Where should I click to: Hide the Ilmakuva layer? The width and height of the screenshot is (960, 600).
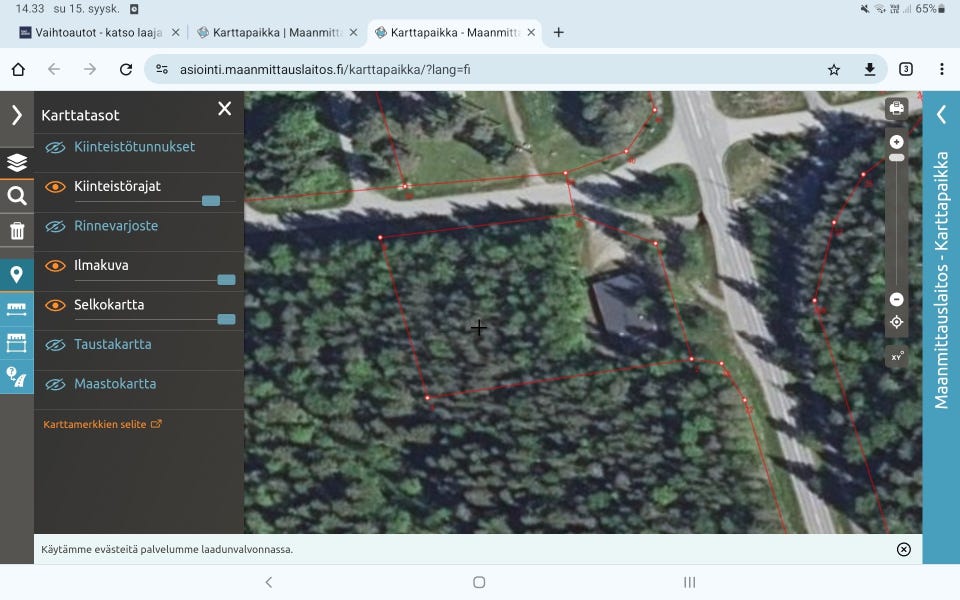(55, 266)
